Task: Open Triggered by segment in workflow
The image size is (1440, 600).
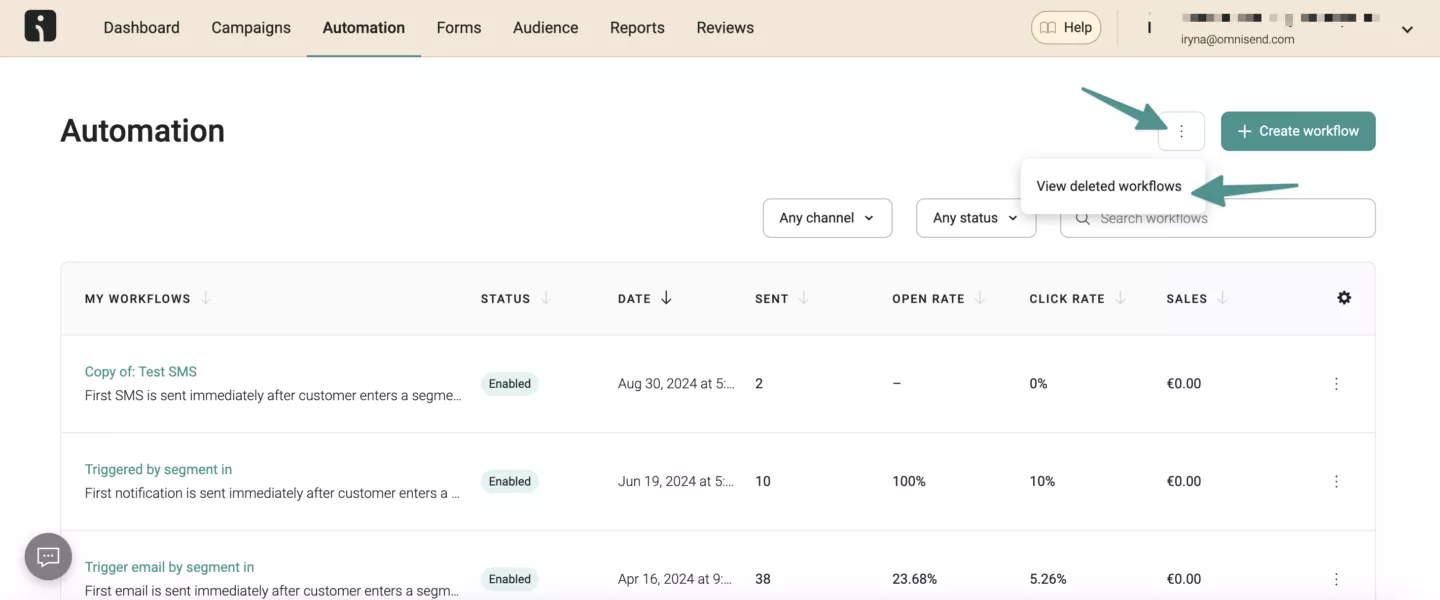Action: pos(158,470)
